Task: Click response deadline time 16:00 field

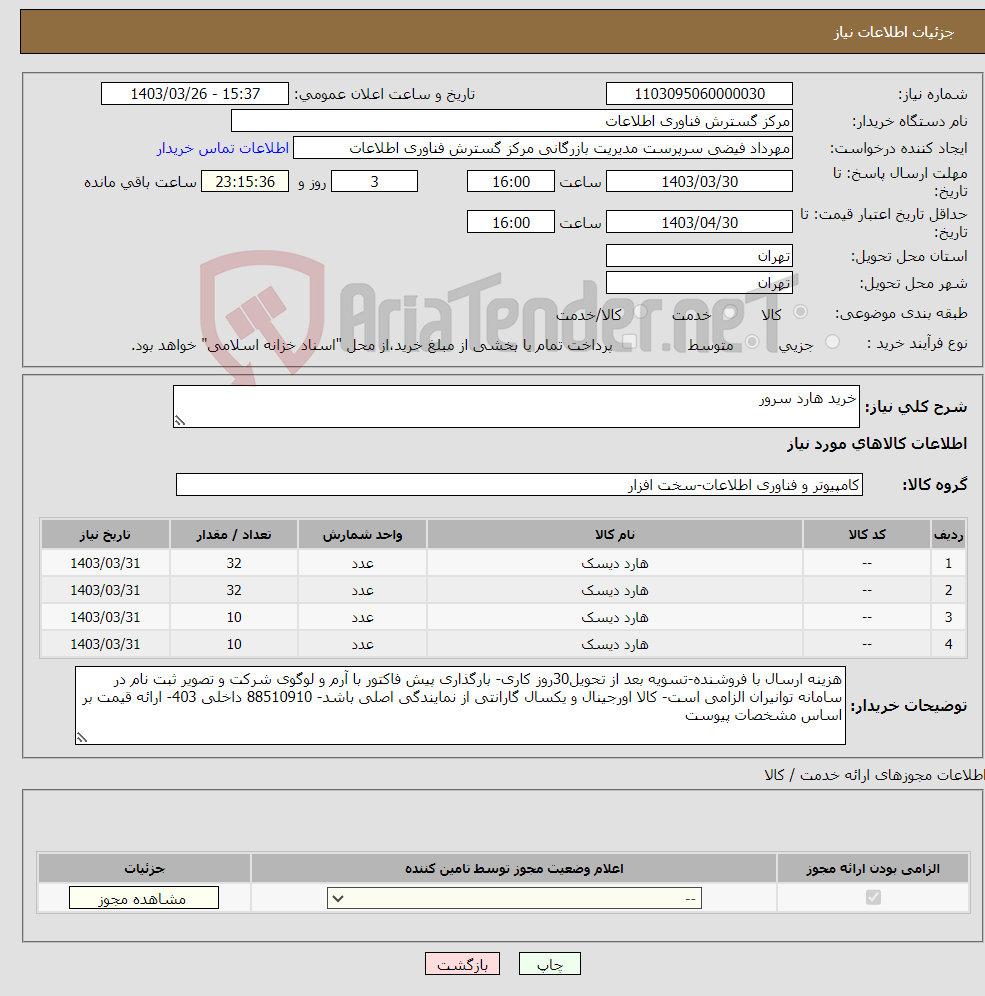Action: pyautogui.click(x=511, y=182)
